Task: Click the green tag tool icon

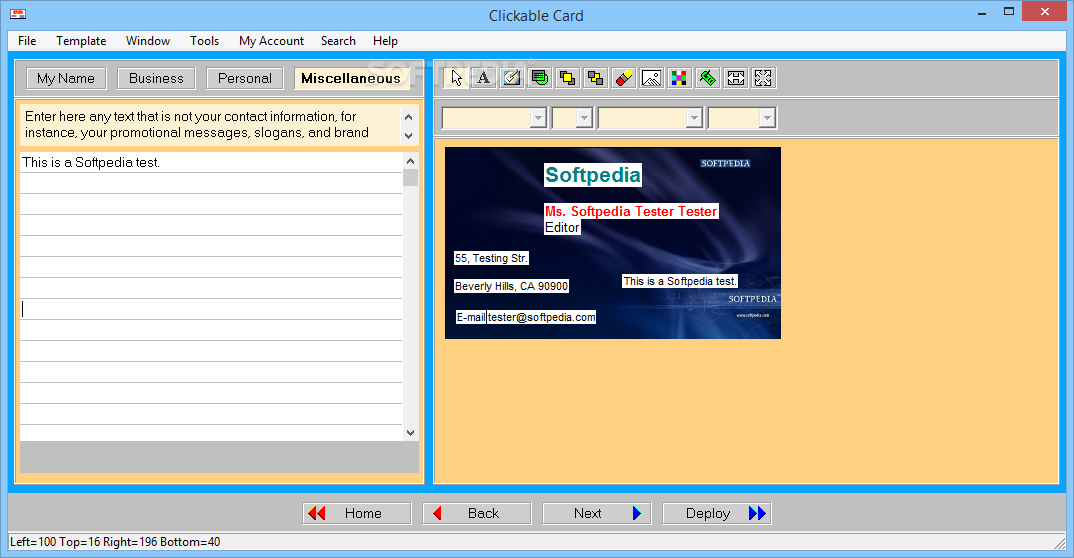Action: [x=708, y=78]
